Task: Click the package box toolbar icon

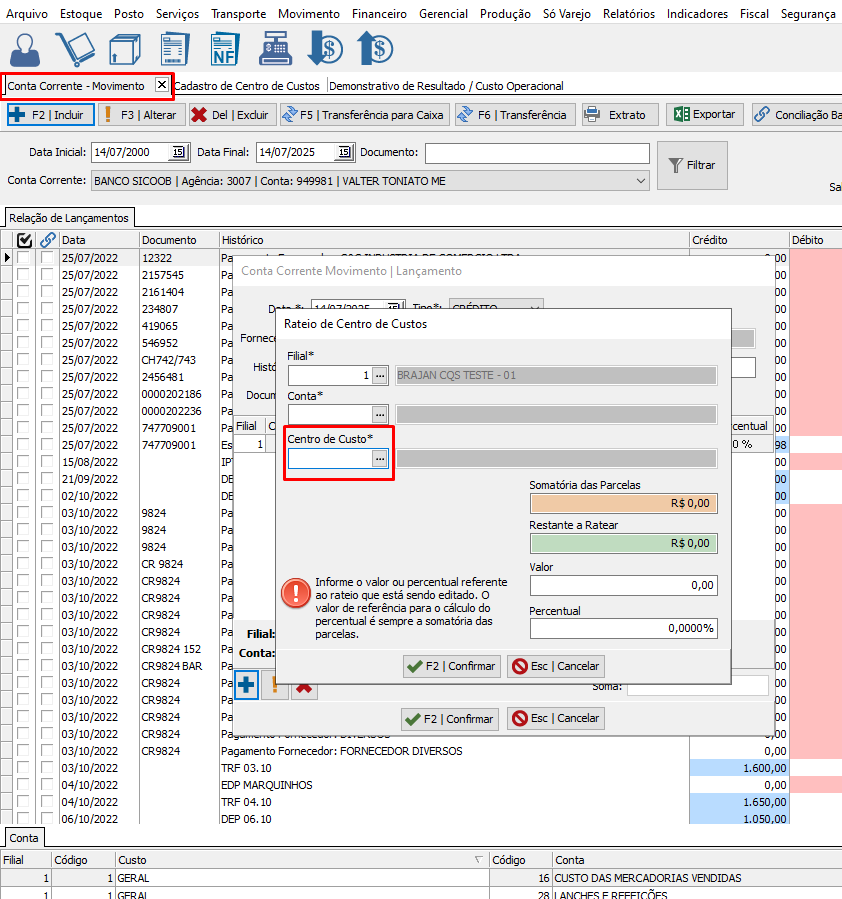Action: [124, 48]
